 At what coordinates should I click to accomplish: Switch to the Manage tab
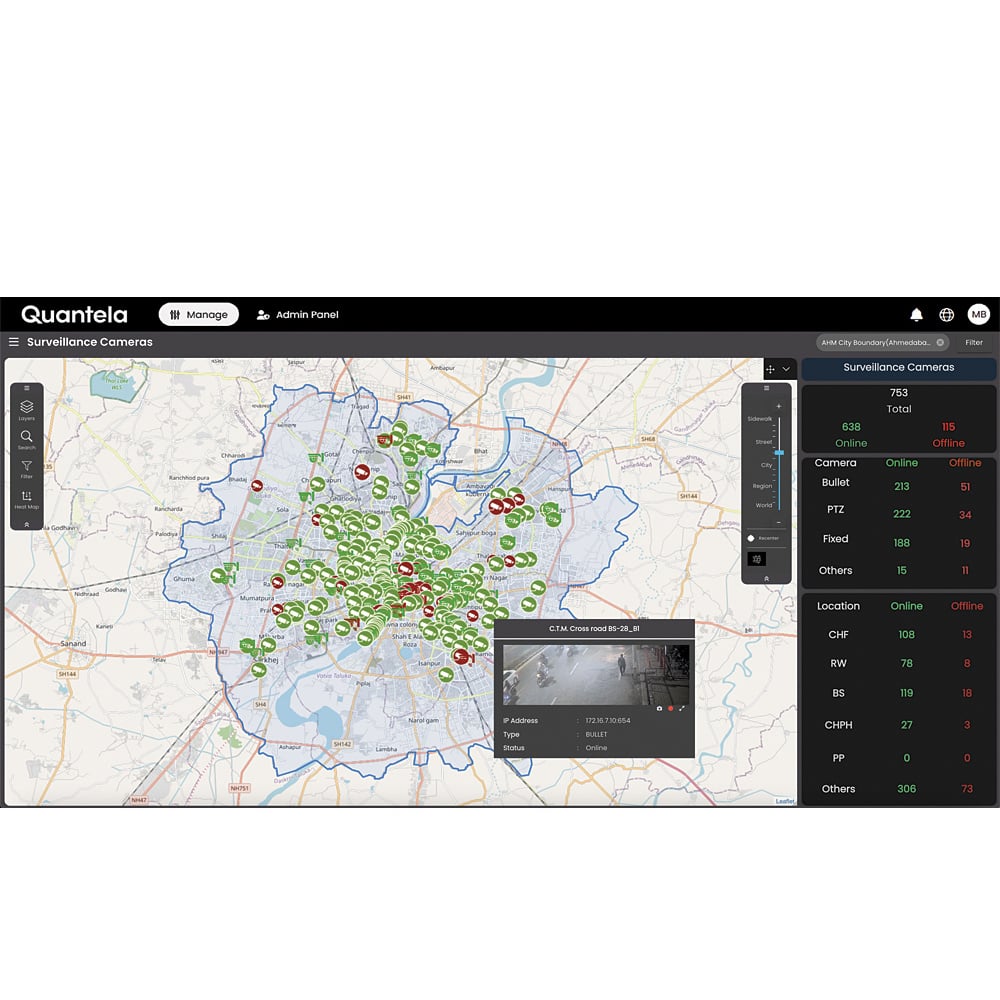(198, 315)
